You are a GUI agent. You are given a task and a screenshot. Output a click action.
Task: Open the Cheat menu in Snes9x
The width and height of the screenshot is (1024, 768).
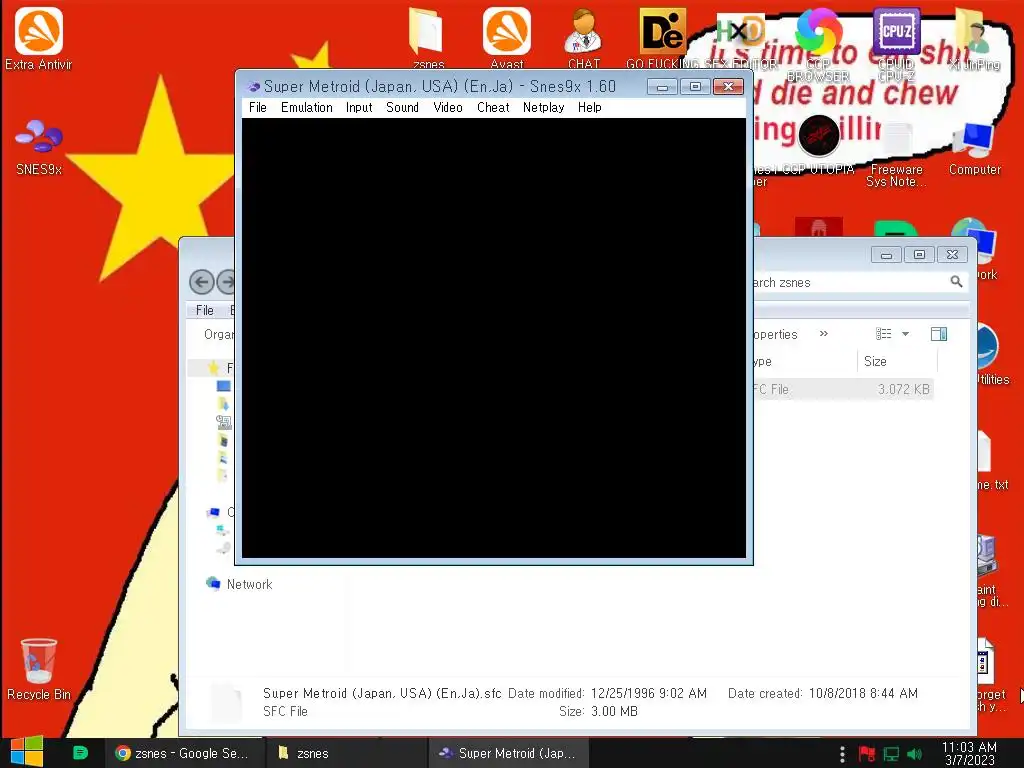click(493, 107)
